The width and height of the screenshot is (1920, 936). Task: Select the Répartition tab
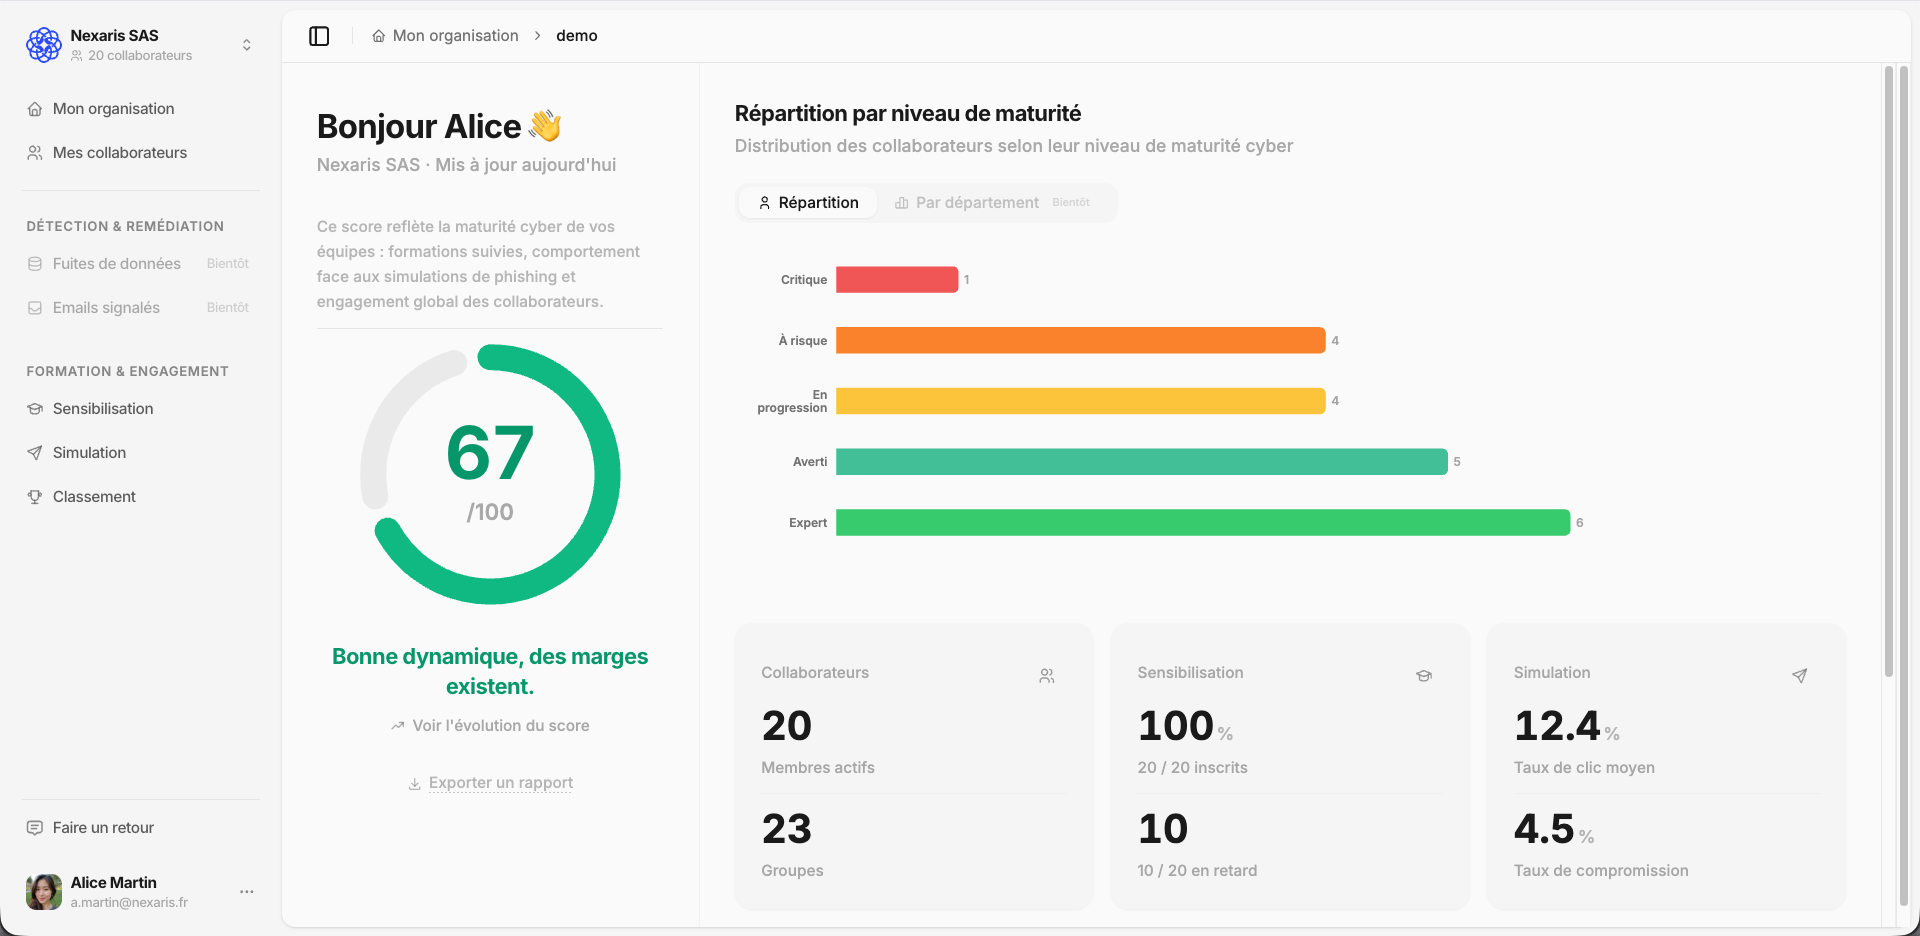click(808, 203)
